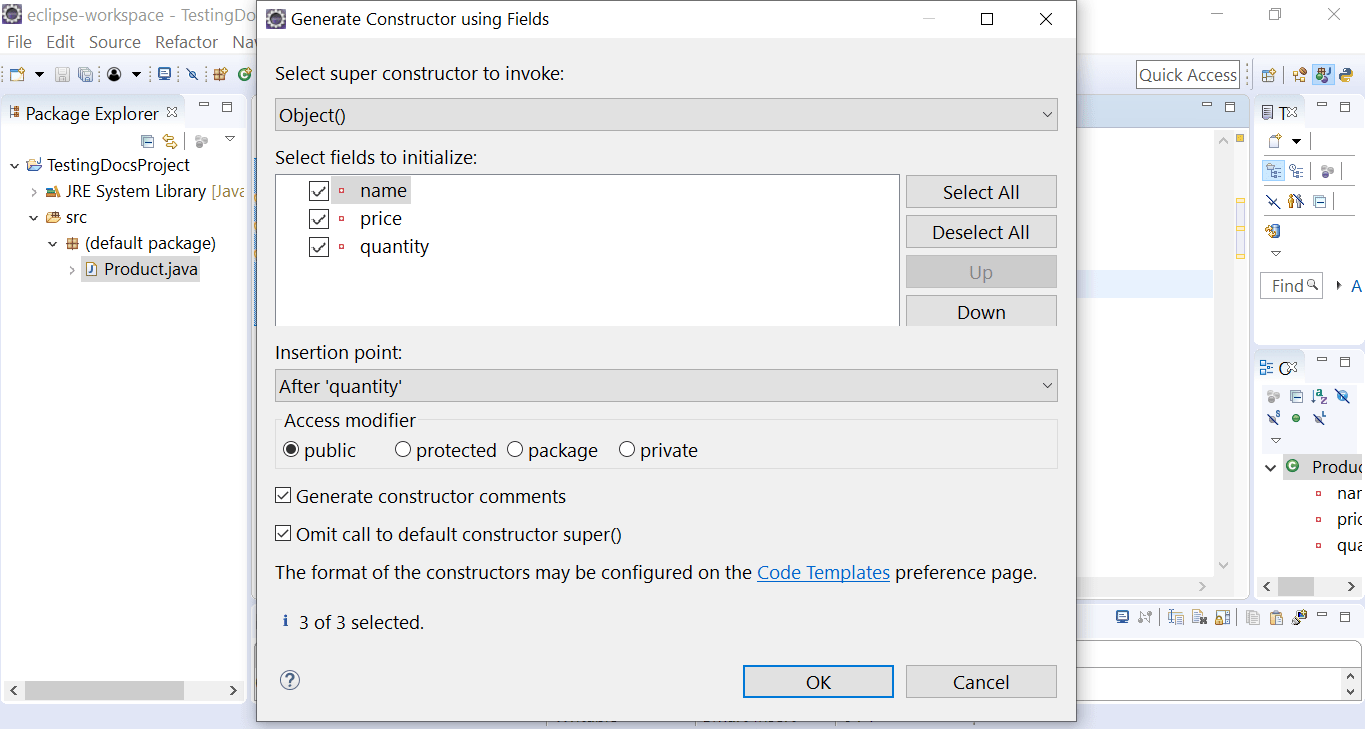The width and height of the screenshot is (1365, 729).
Task: Open the Insertion point dropdown
Action: tap(1046, 385)
